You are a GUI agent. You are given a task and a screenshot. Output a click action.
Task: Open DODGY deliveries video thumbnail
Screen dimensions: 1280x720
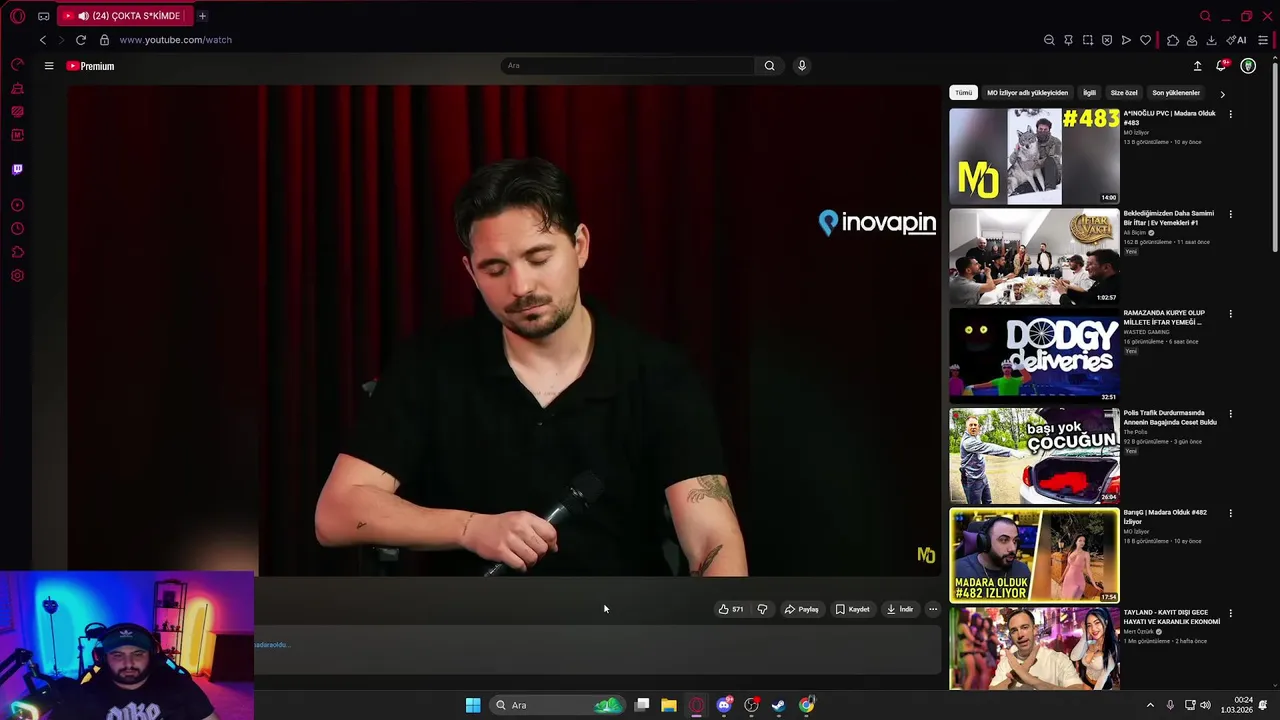1034,355
